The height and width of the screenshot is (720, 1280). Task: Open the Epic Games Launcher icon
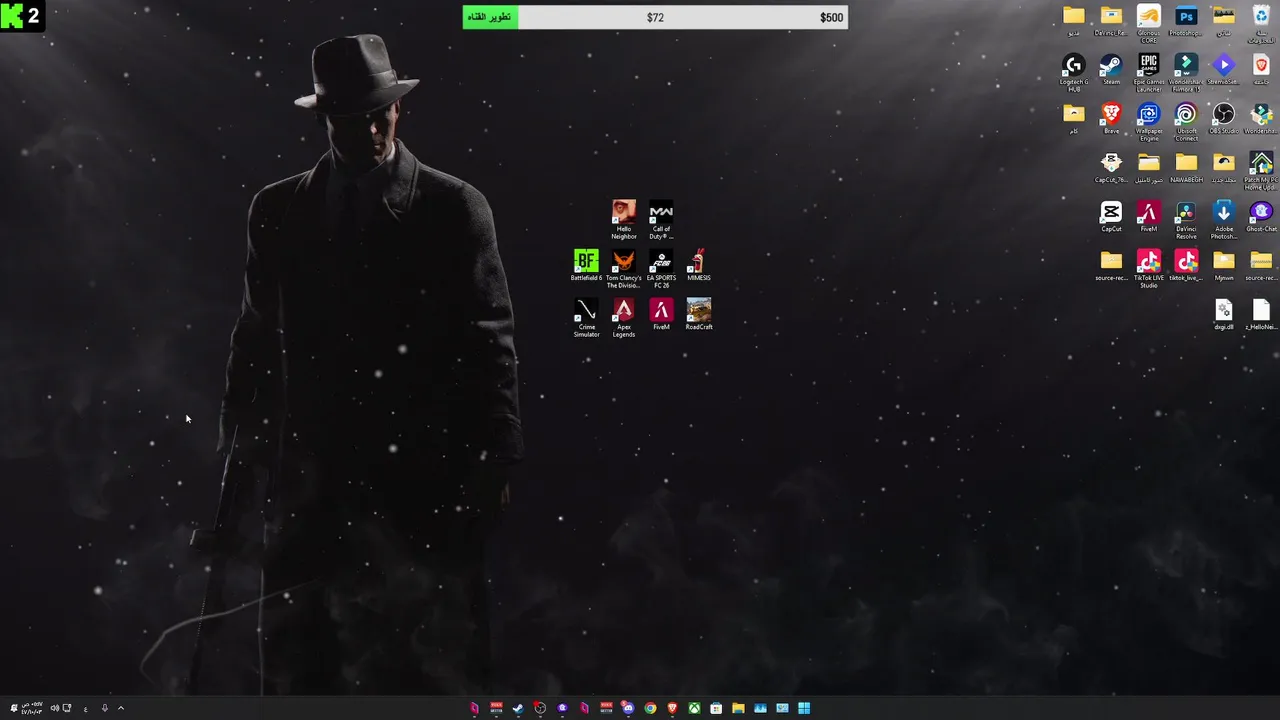click(1149, 72)
